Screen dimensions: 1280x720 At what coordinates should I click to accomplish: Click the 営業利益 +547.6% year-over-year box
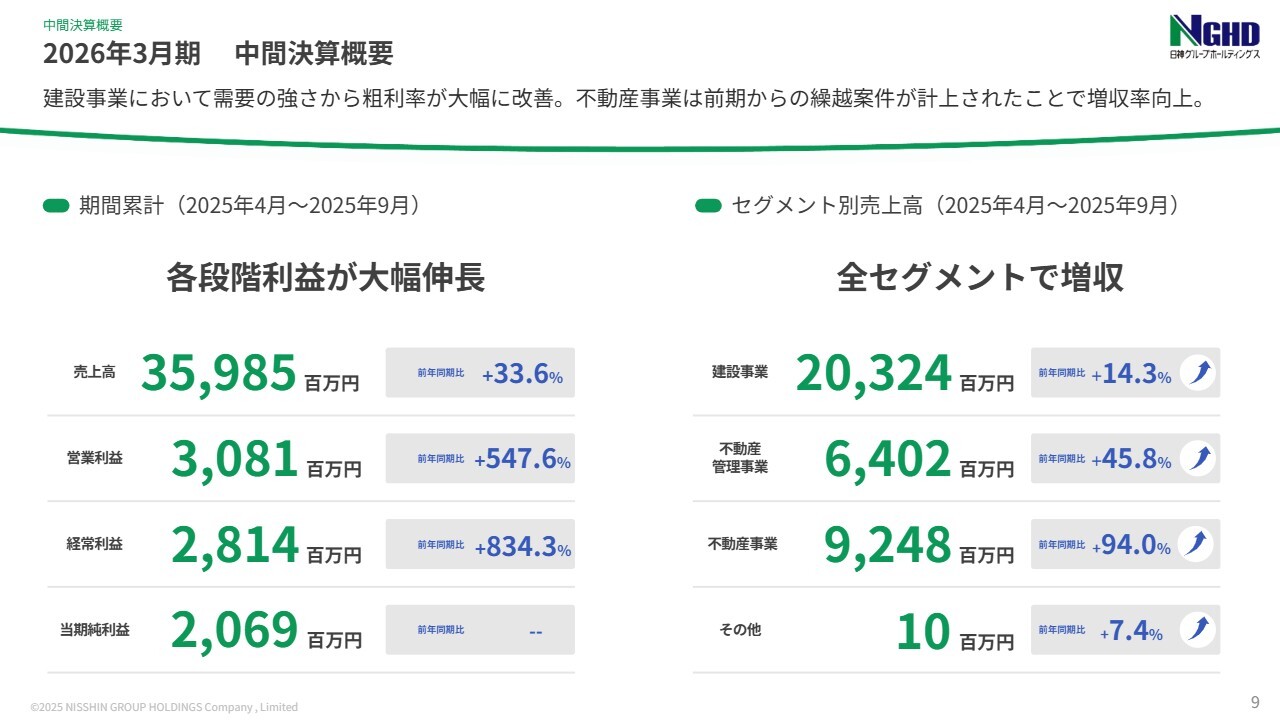[x=480, y=459]
